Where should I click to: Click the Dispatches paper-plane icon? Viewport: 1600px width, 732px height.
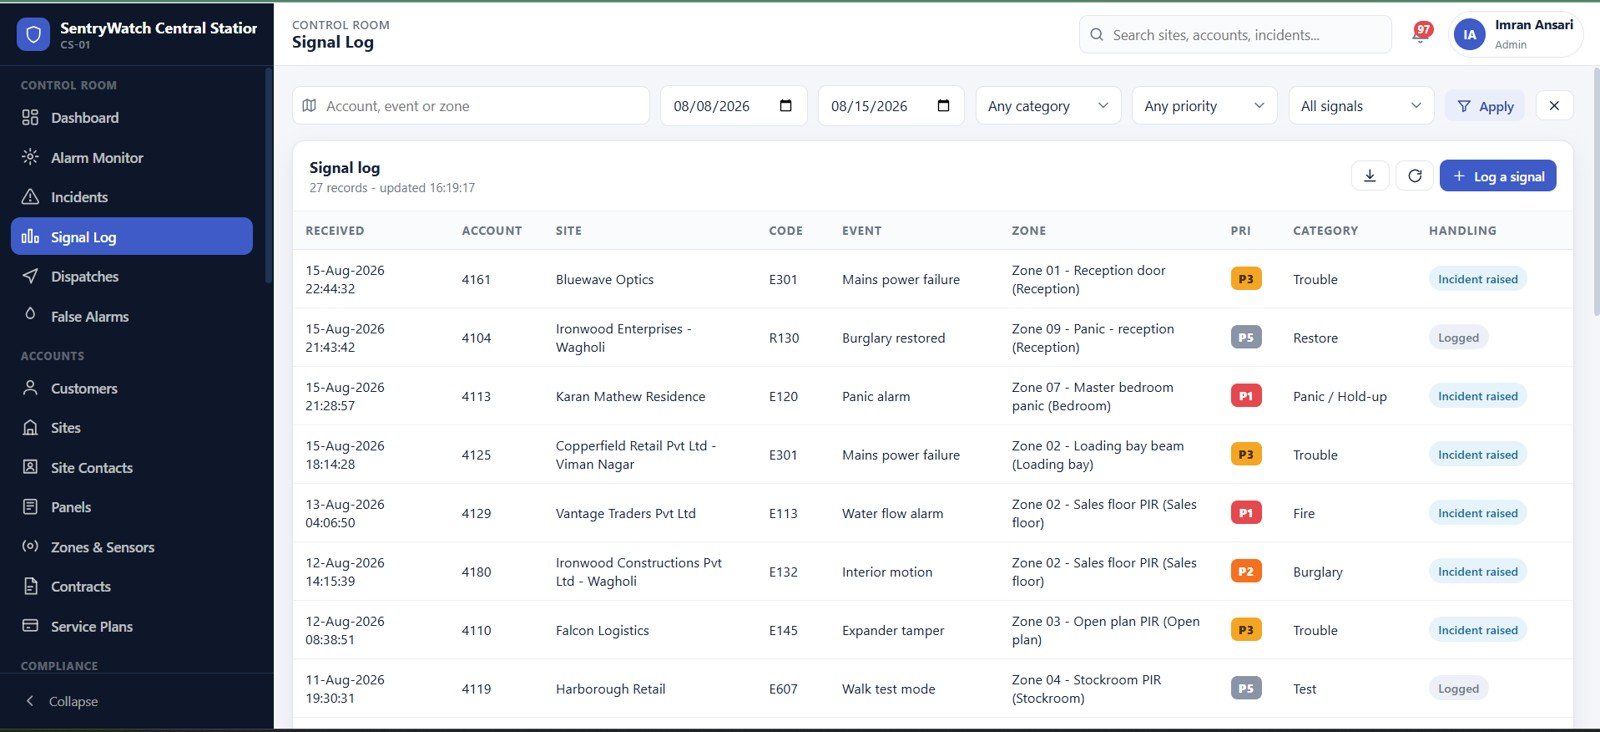[30, 276]
